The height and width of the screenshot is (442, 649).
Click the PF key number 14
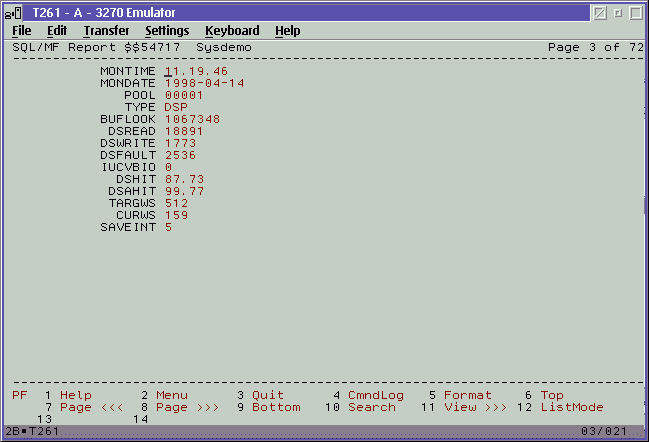(140, 419)
